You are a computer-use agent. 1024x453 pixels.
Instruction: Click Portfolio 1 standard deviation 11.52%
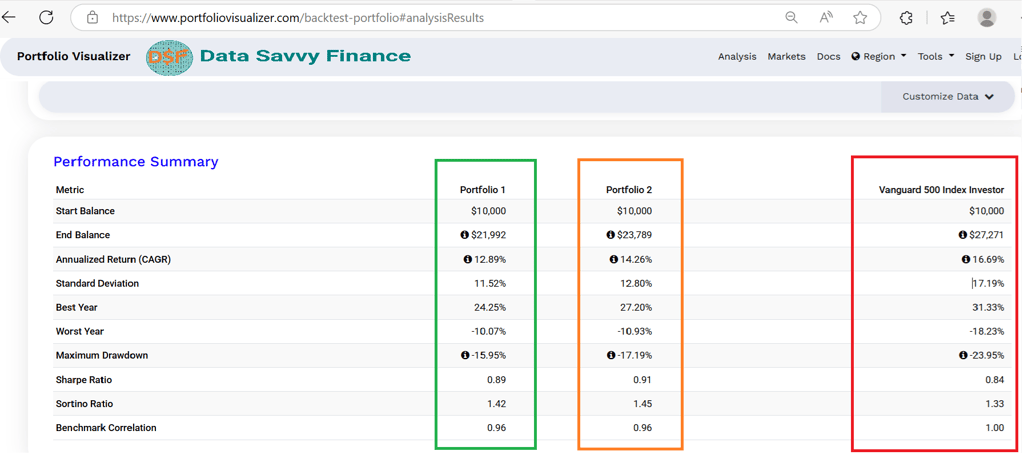click(x=490, y=283)
